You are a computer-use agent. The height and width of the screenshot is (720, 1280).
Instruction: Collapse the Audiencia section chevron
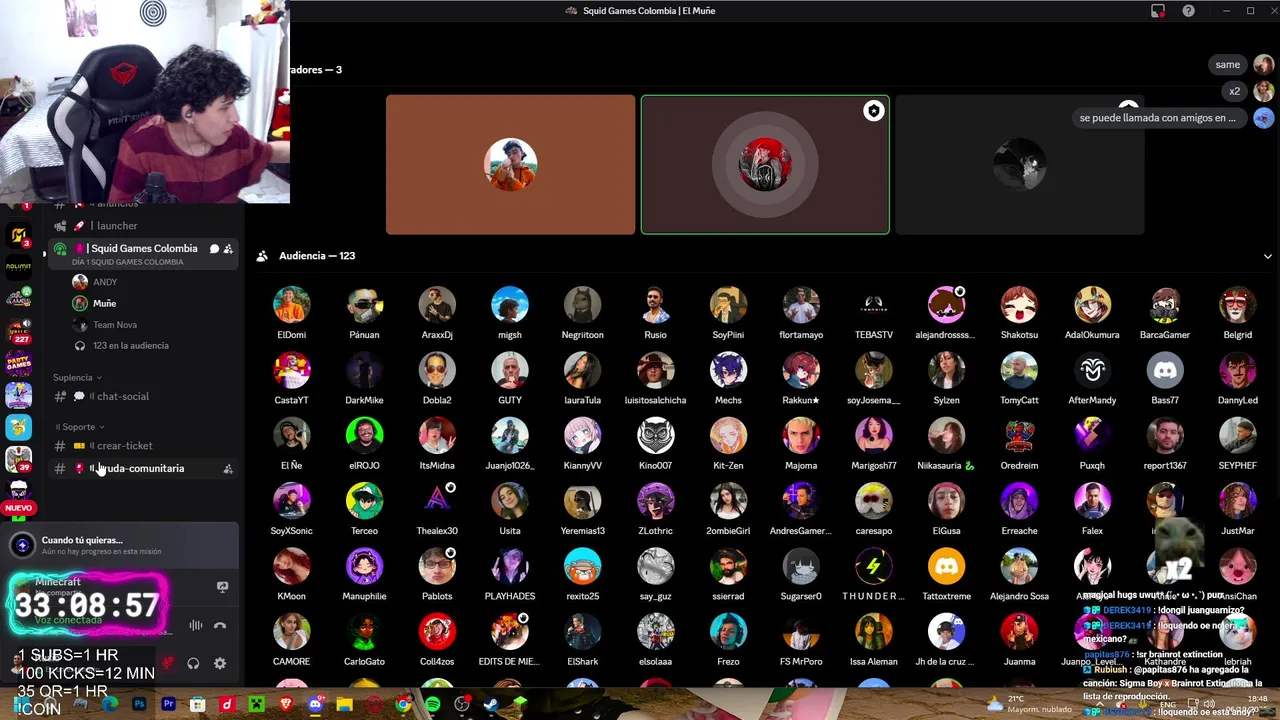click(1267, 256)
